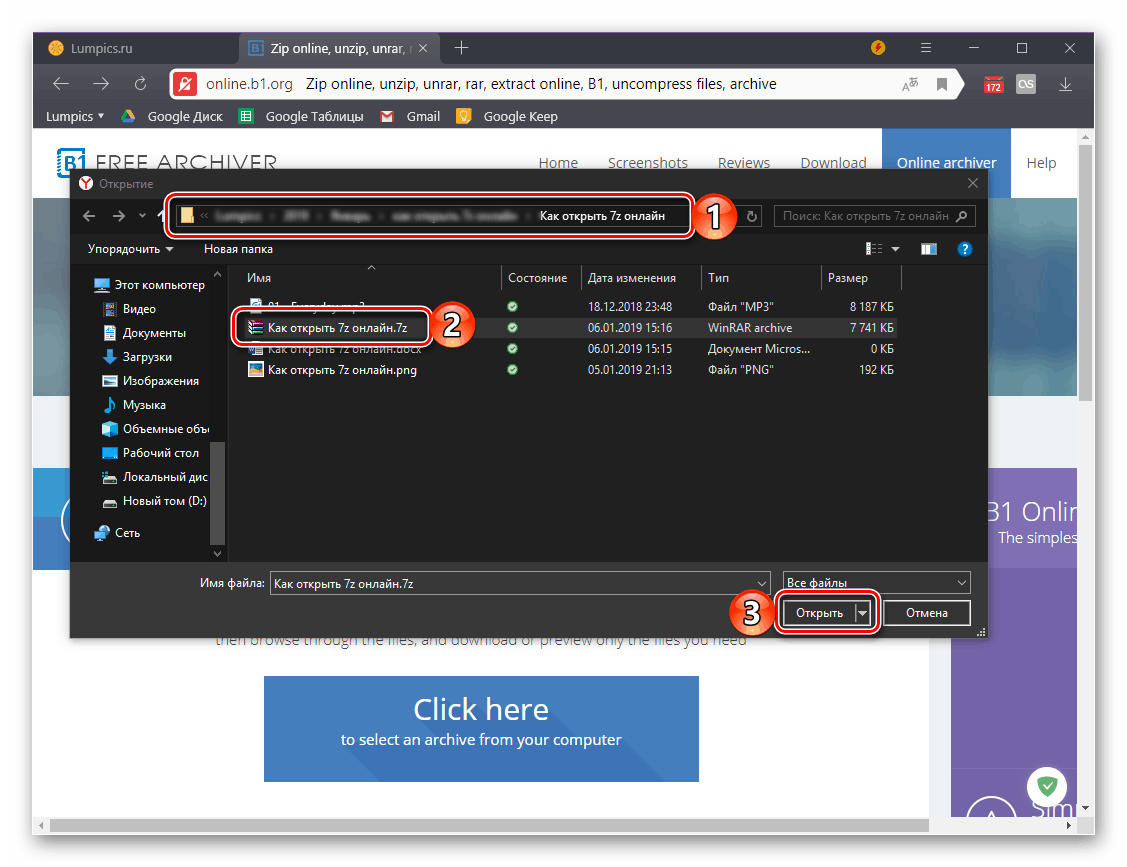Go back in the browser toolbar
This screenshot has height=867, width=1127.
click(61, 84)
